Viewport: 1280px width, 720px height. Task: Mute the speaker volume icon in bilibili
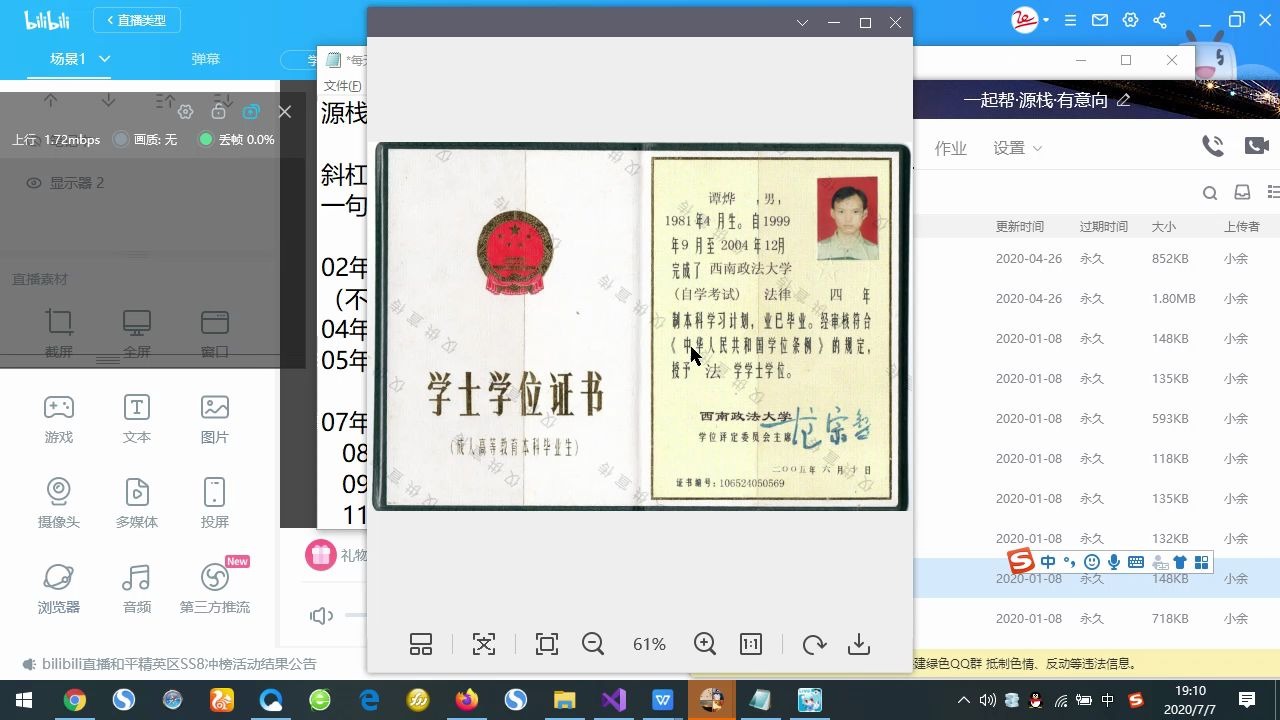321,616
